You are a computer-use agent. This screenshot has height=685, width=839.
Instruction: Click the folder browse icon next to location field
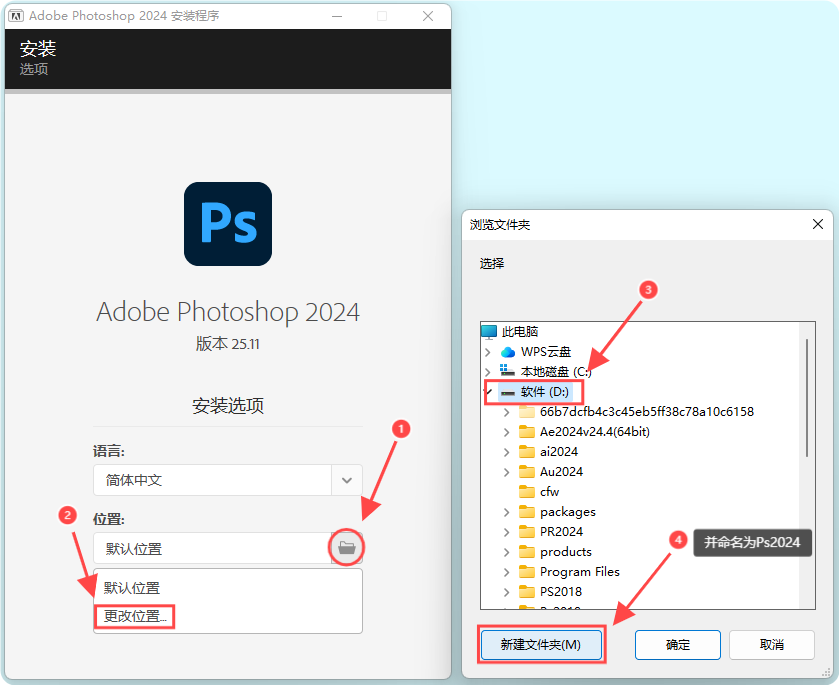coord(347,547)
